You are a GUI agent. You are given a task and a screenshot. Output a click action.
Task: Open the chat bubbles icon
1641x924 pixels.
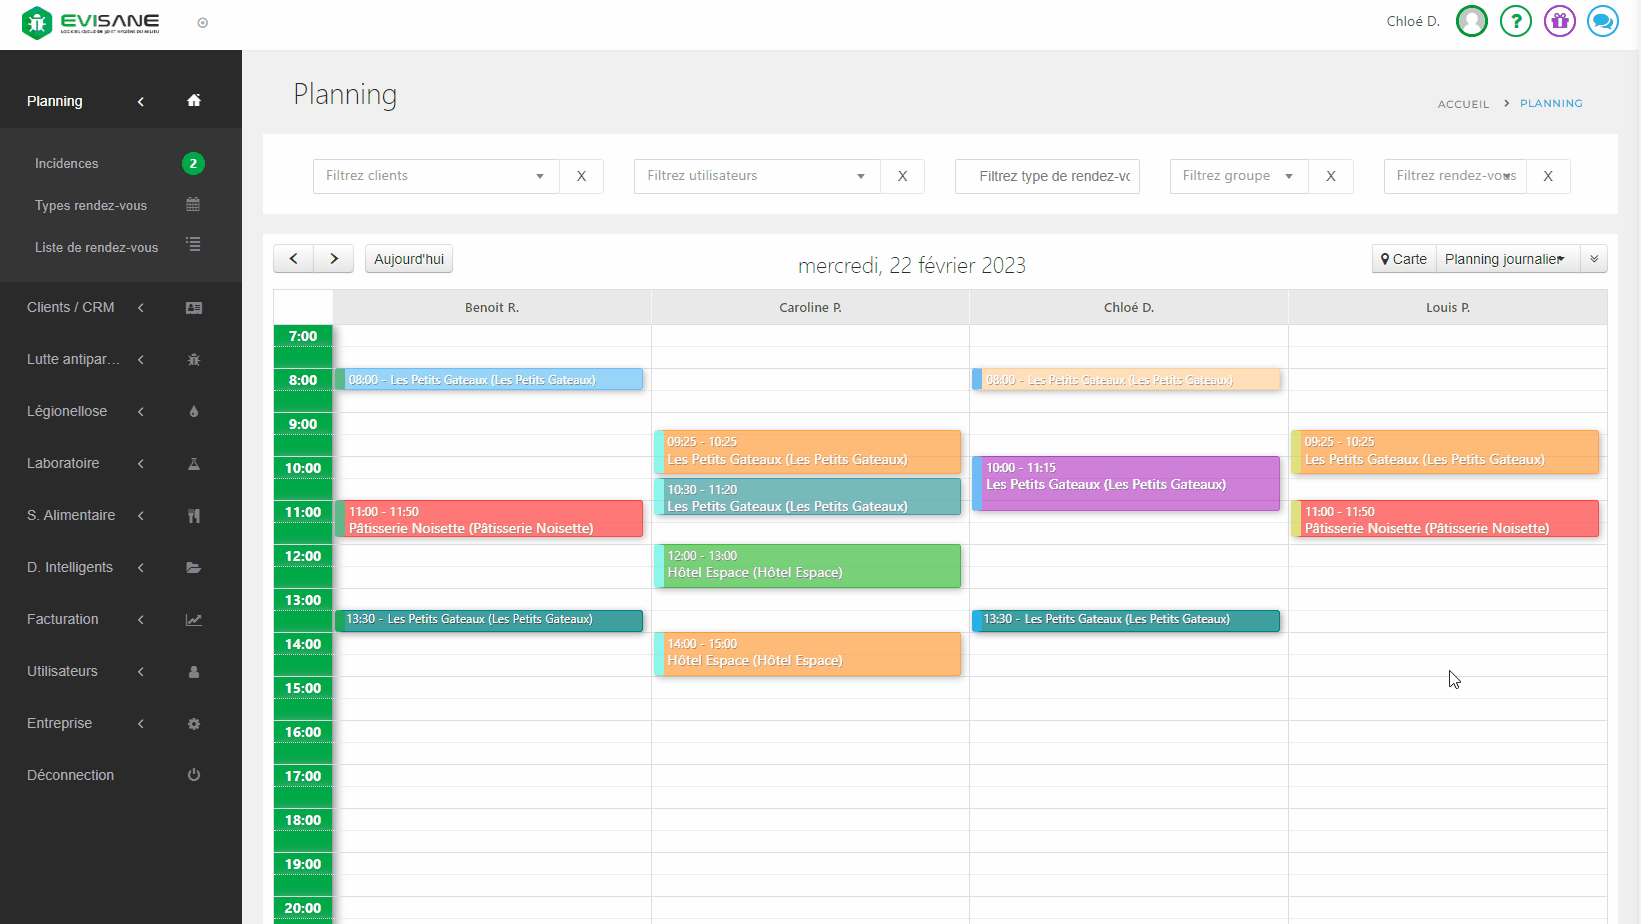point(1602,21)
